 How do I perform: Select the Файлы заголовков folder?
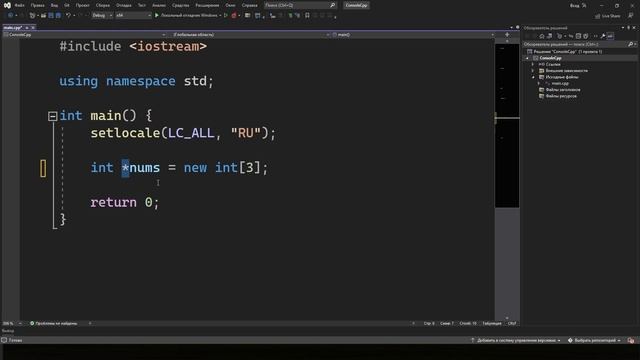[563, 90]
